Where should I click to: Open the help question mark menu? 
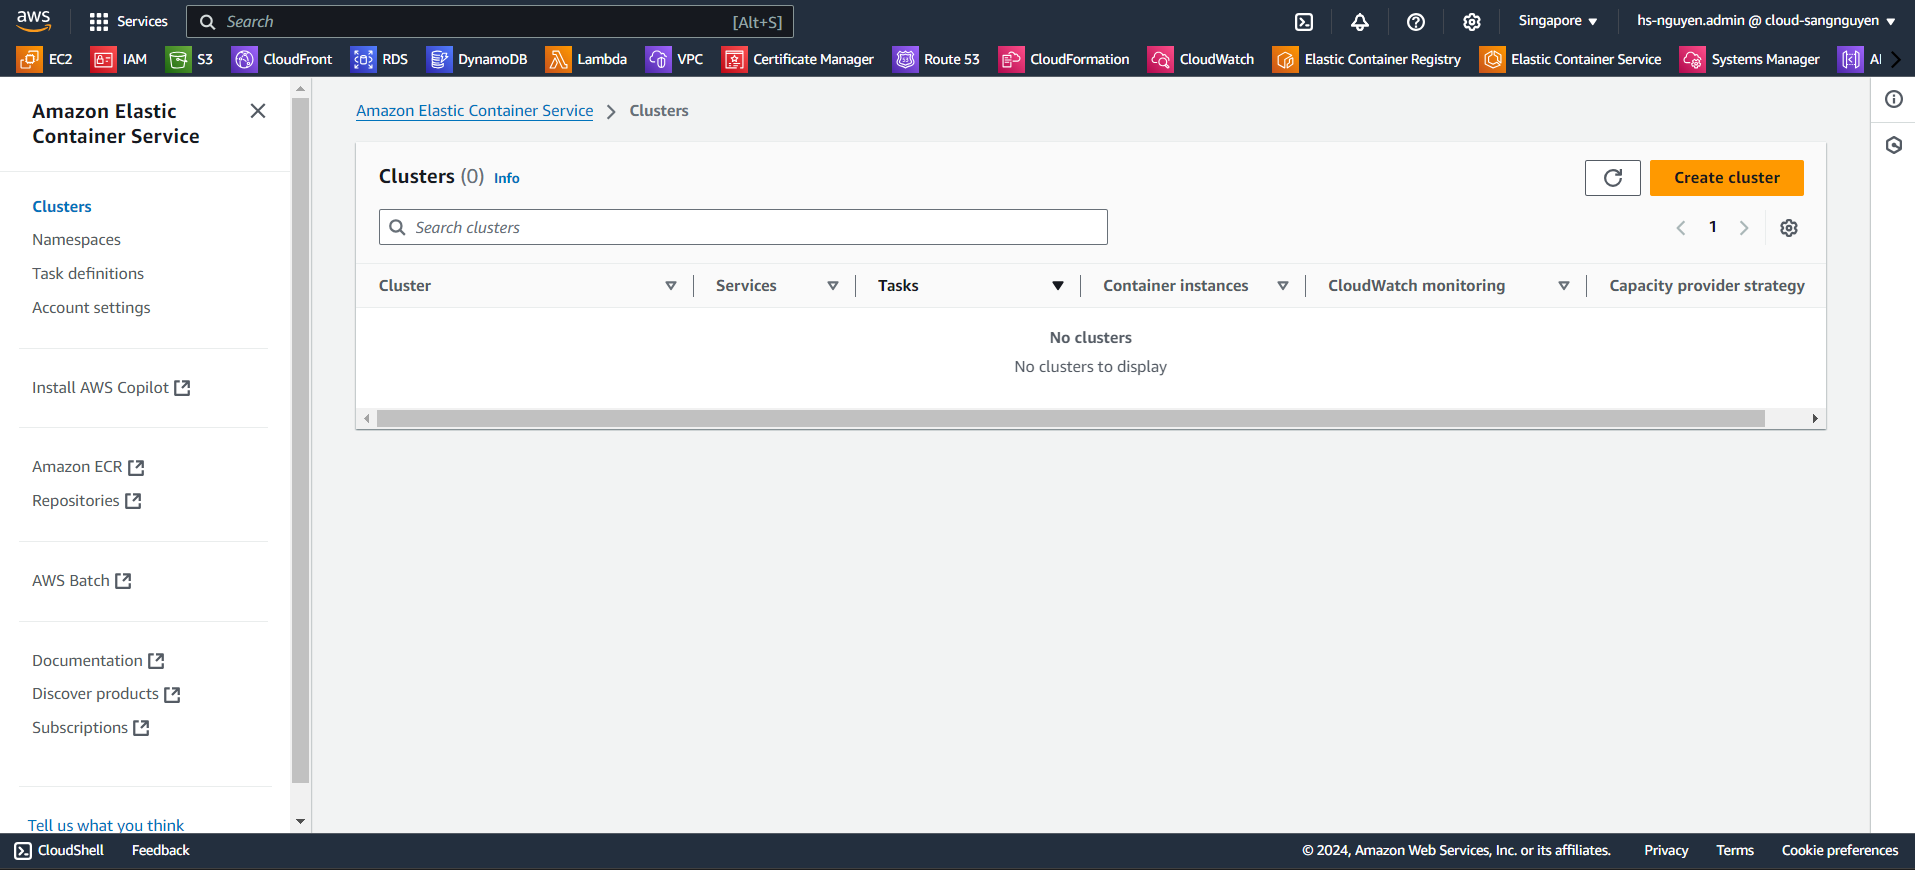1416,22
